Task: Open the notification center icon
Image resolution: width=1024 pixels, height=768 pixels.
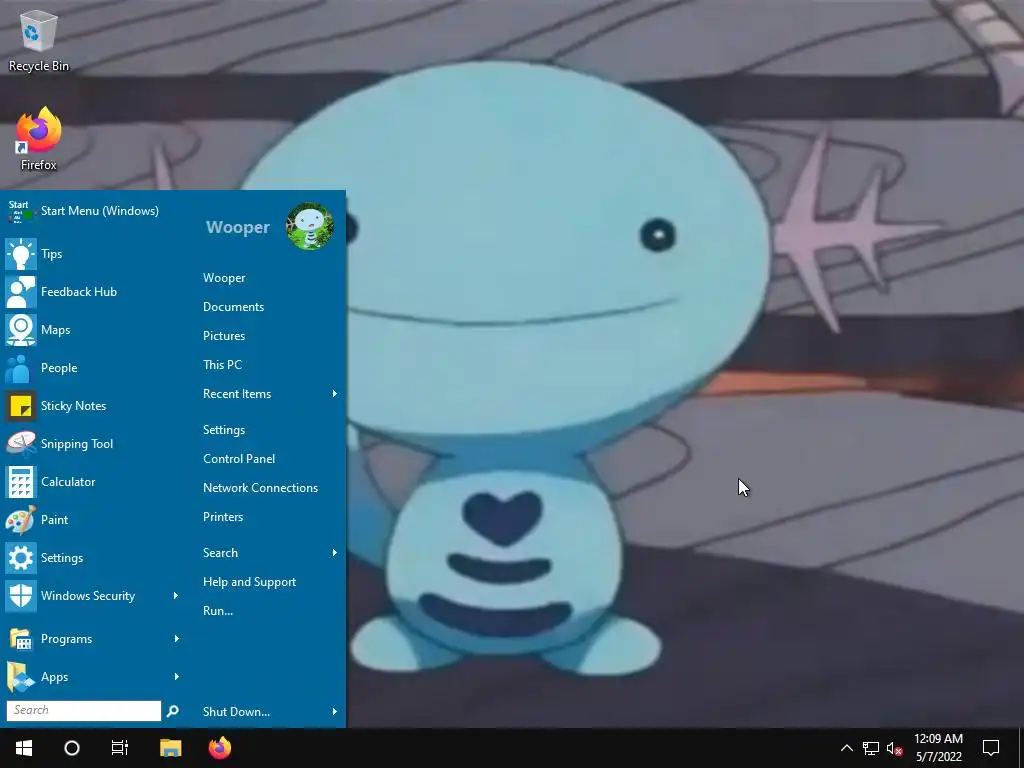Action: tap(991, 748)
